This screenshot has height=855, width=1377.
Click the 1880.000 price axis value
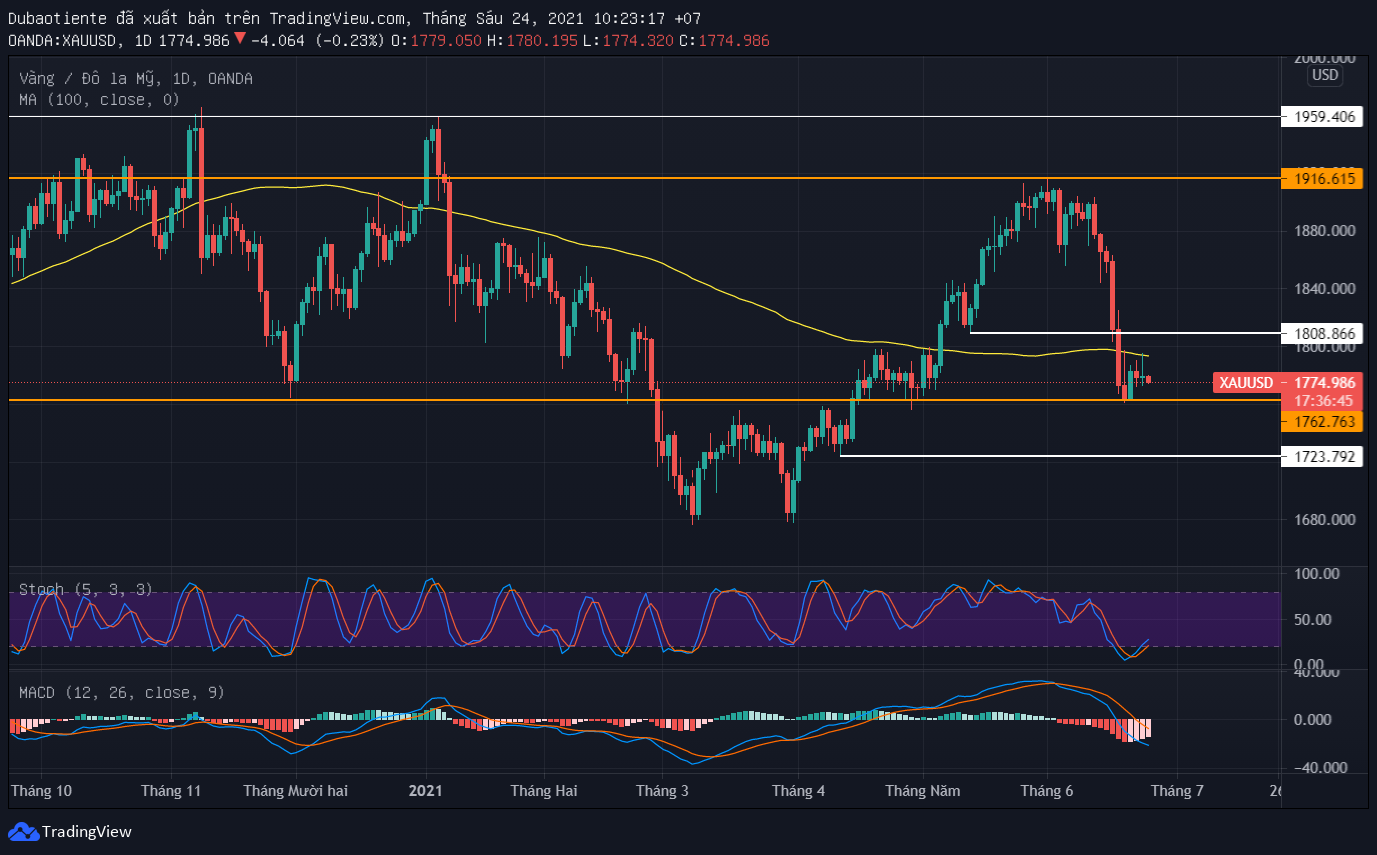[x=1325, y=231]
